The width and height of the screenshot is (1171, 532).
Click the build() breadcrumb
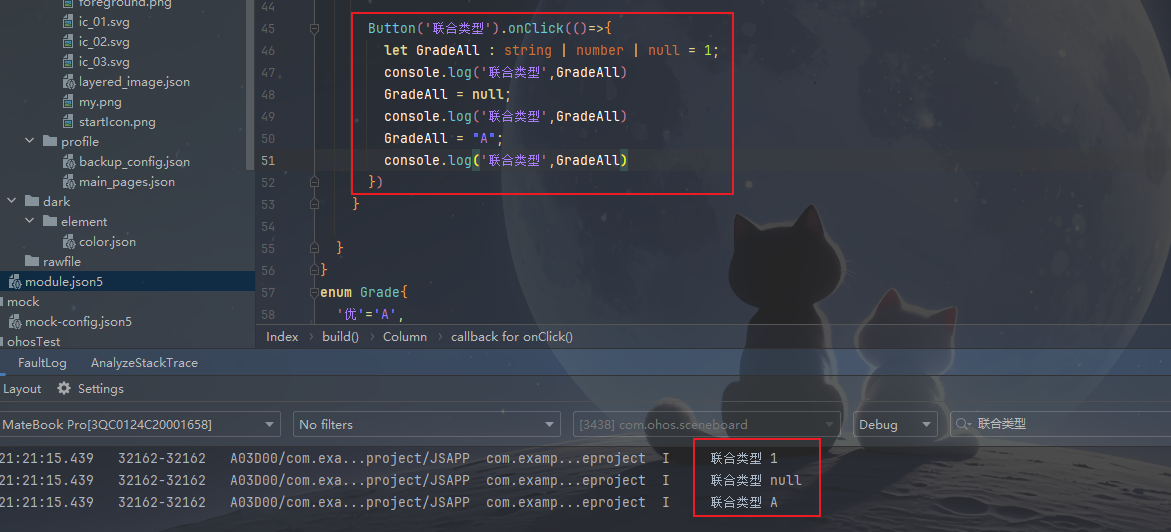click(x=341, y=337)
